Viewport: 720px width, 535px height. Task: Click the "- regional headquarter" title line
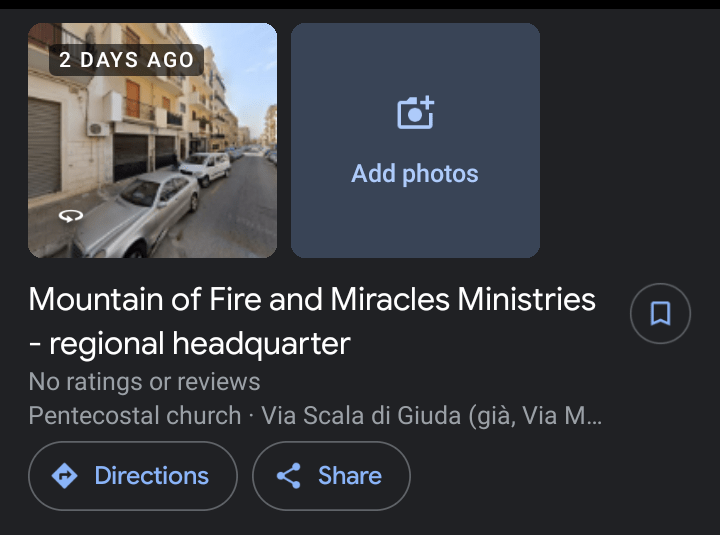click(189, 344)
